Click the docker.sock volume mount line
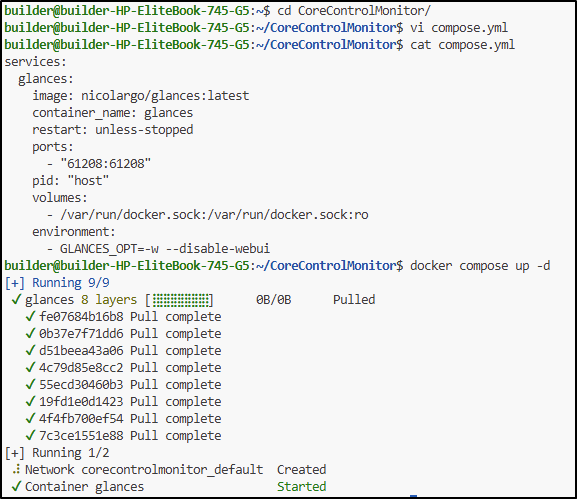 click(208, 215)
